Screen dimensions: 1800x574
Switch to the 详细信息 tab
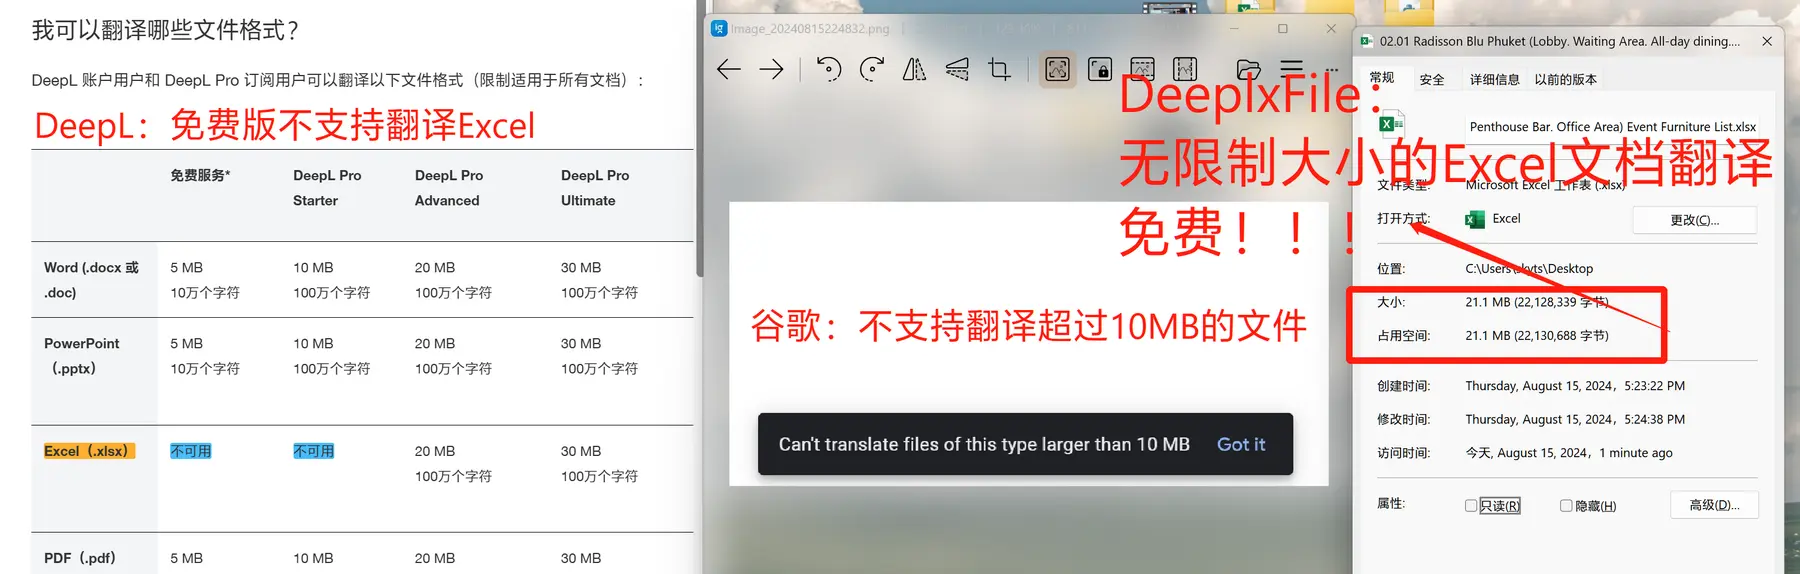(x=1495, y=79)
